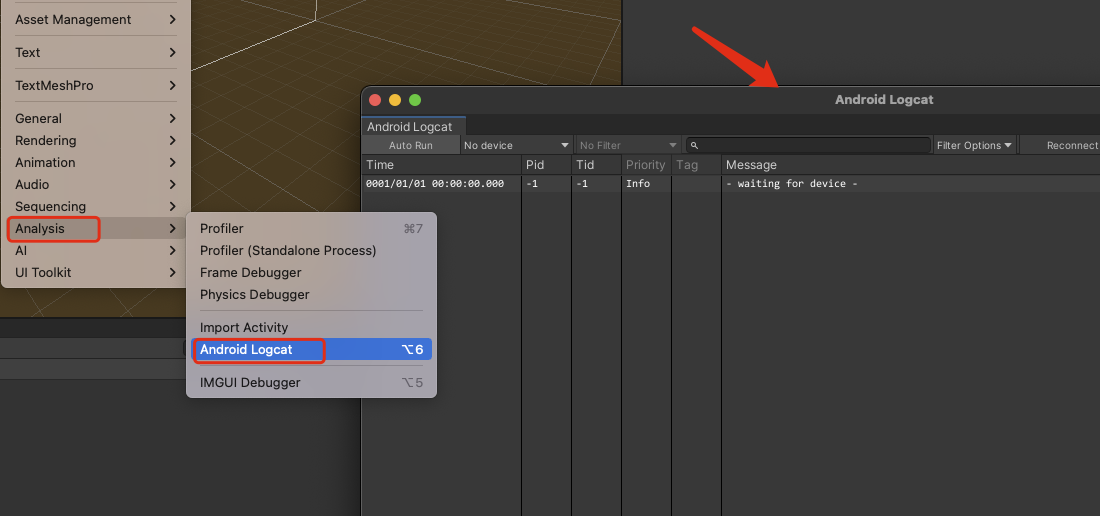Open the No device dropdown

point(516,145)
